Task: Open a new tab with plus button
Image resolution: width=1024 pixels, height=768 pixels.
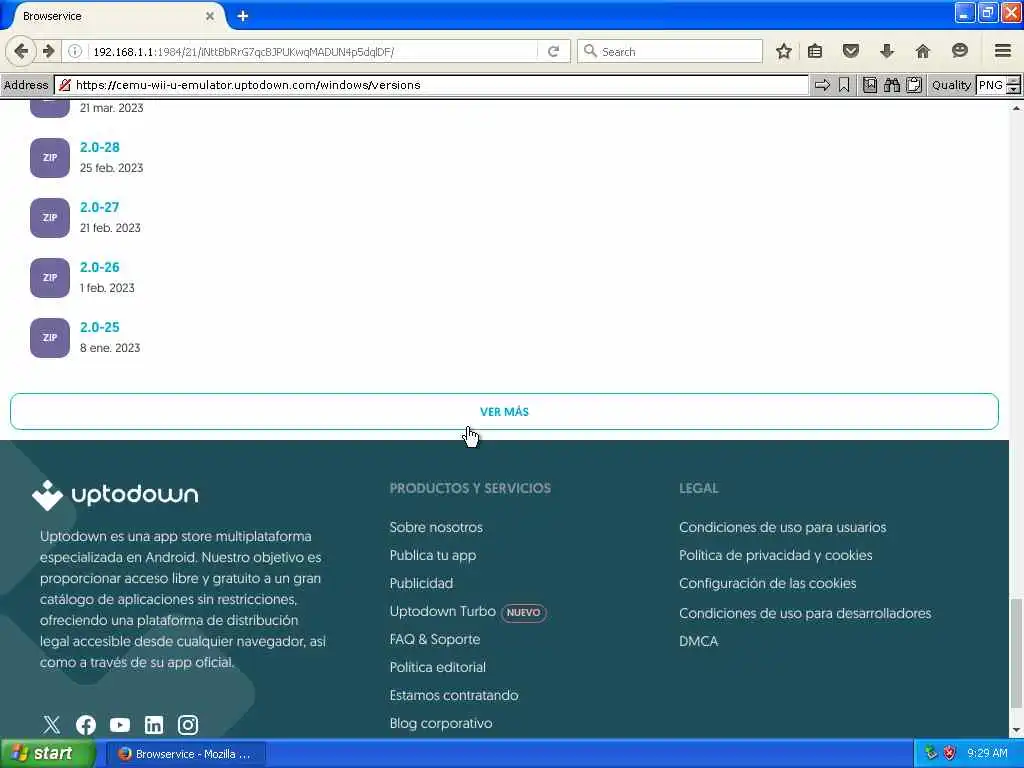Action: point(242,16)
